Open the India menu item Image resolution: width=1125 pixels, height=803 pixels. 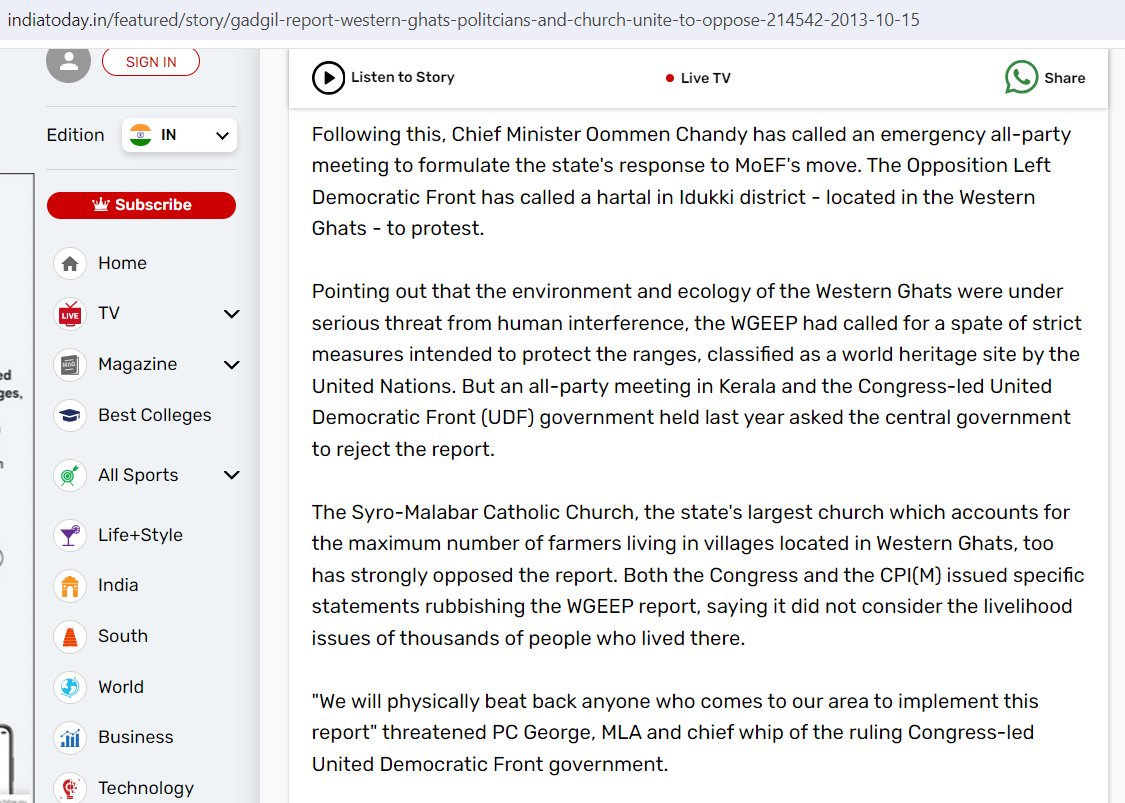click(x=118, y=586)
